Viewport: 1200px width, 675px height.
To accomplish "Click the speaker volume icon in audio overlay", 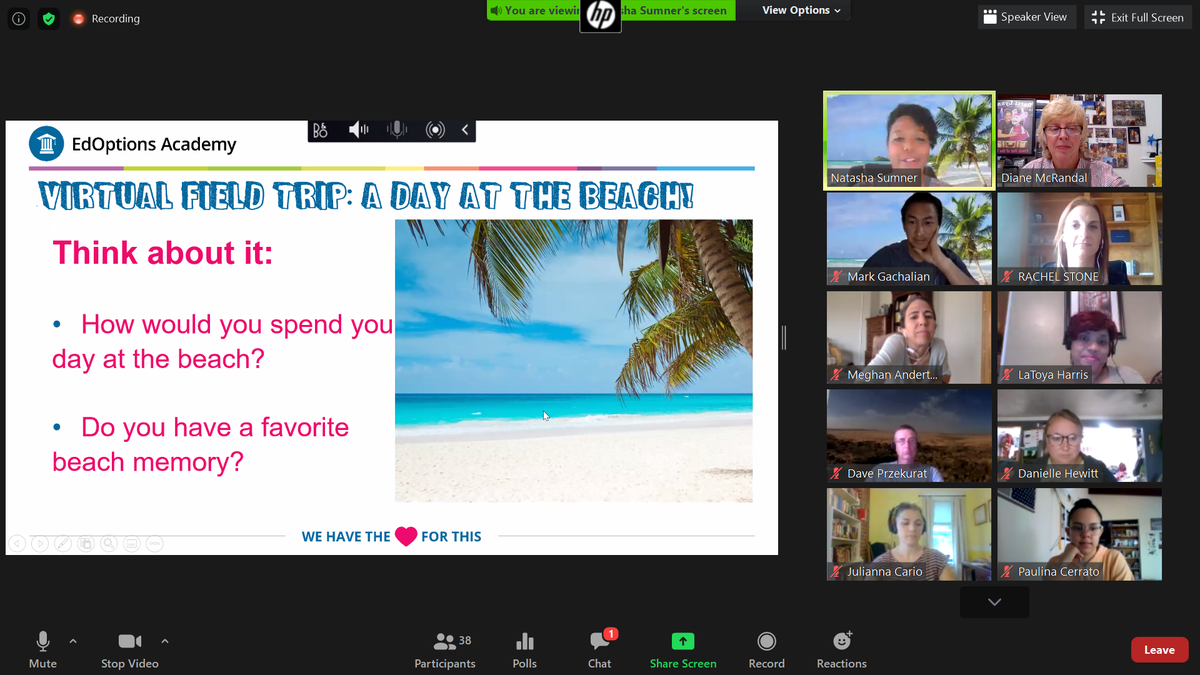I will pos(358,130).
